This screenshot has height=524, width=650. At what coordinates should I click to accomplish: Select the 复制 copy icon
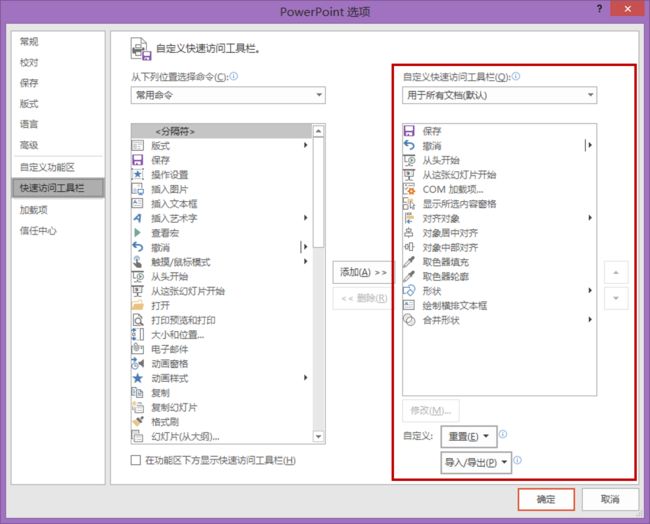[138, 393]
